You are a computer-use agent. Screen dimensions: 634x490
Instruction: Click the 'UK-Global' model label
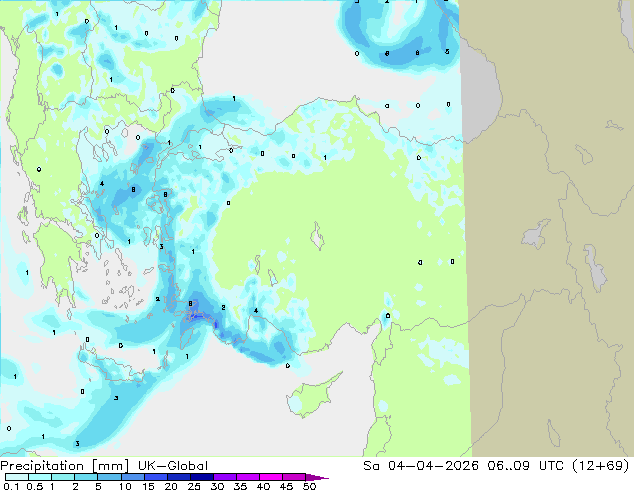pyautogui.click(x=173, y=466)
